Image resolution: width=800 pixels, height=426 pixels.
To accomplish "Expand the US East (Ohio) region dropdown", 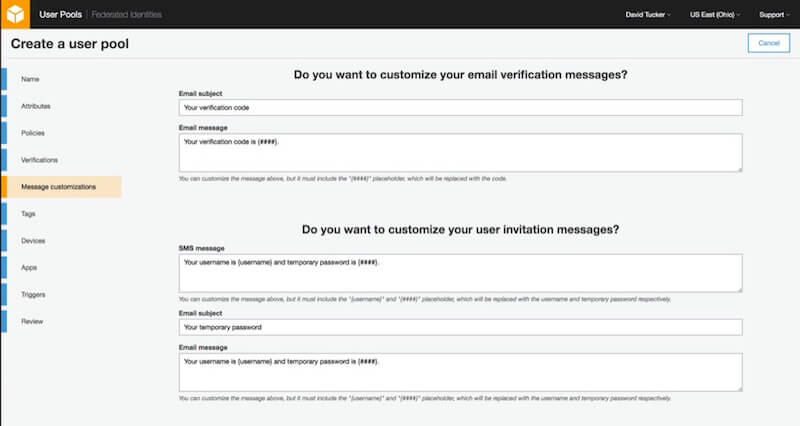I will [716, 15].
